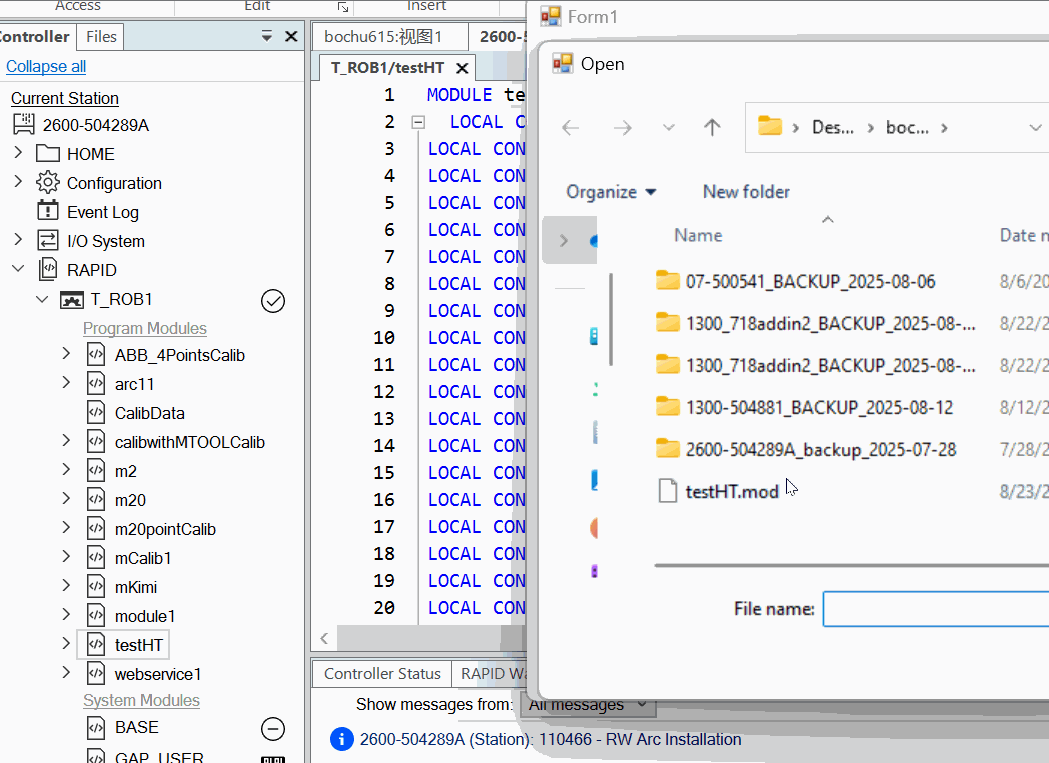Select m20 in the module tree
The image size is (1049, 763).
(x=130, y=500)
